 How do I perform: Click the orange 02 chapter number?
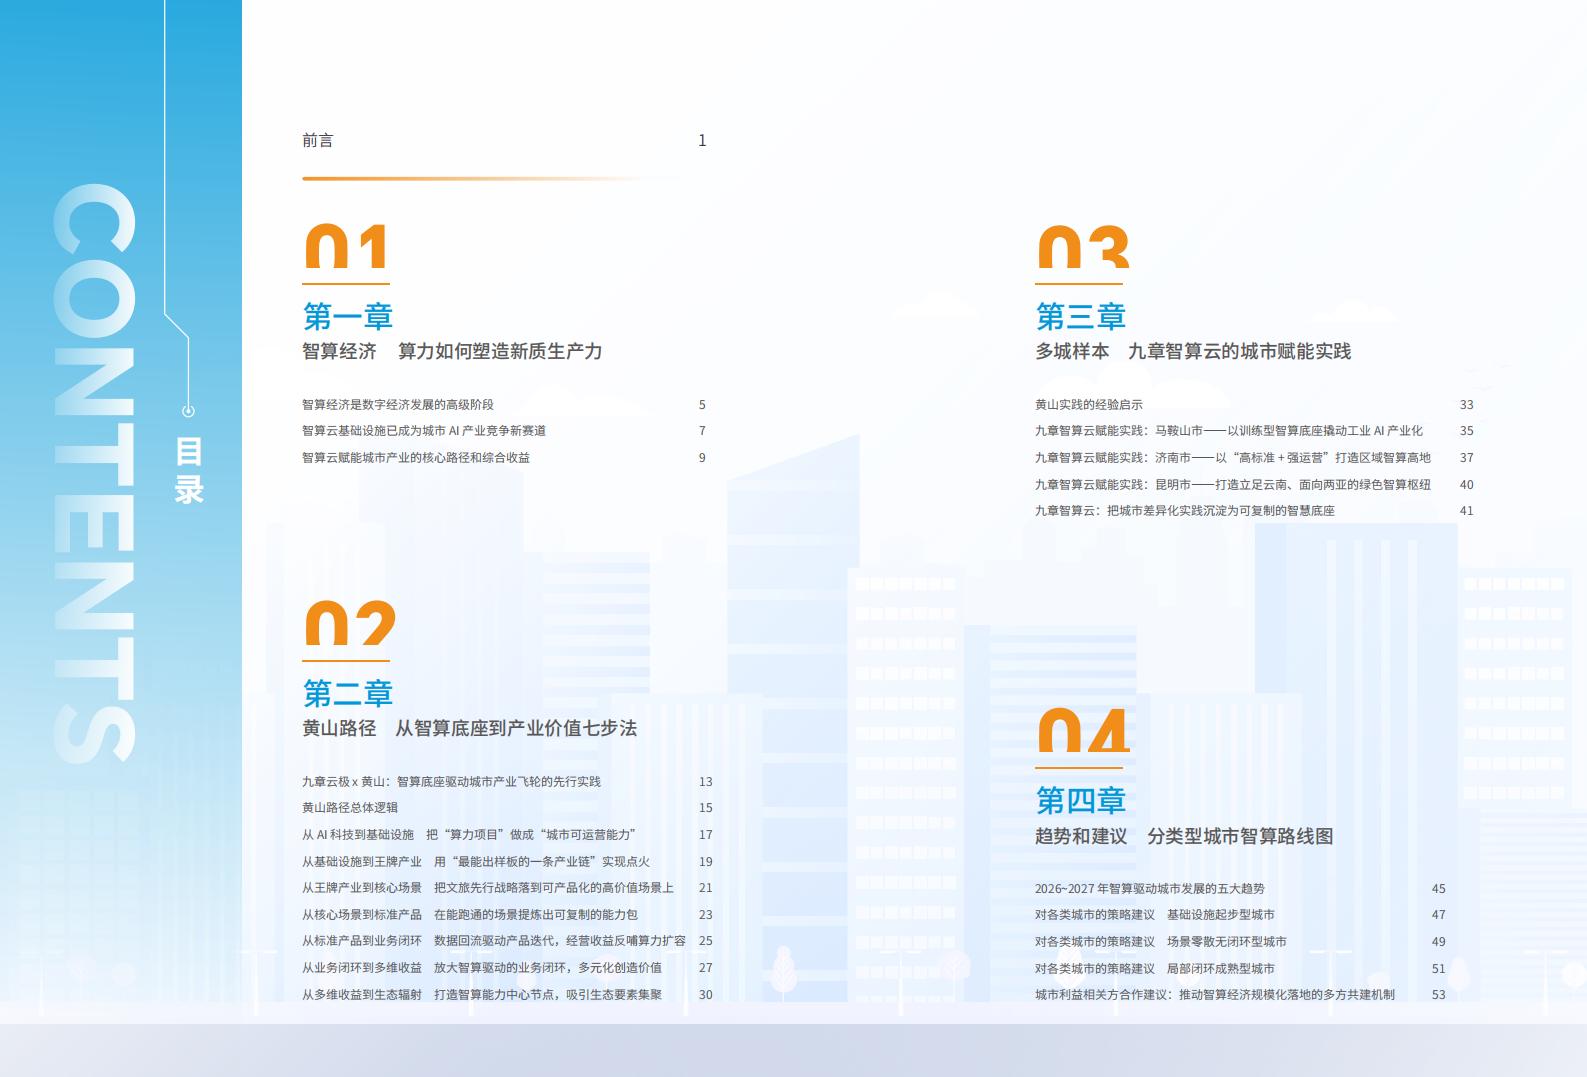pos(349,623)
